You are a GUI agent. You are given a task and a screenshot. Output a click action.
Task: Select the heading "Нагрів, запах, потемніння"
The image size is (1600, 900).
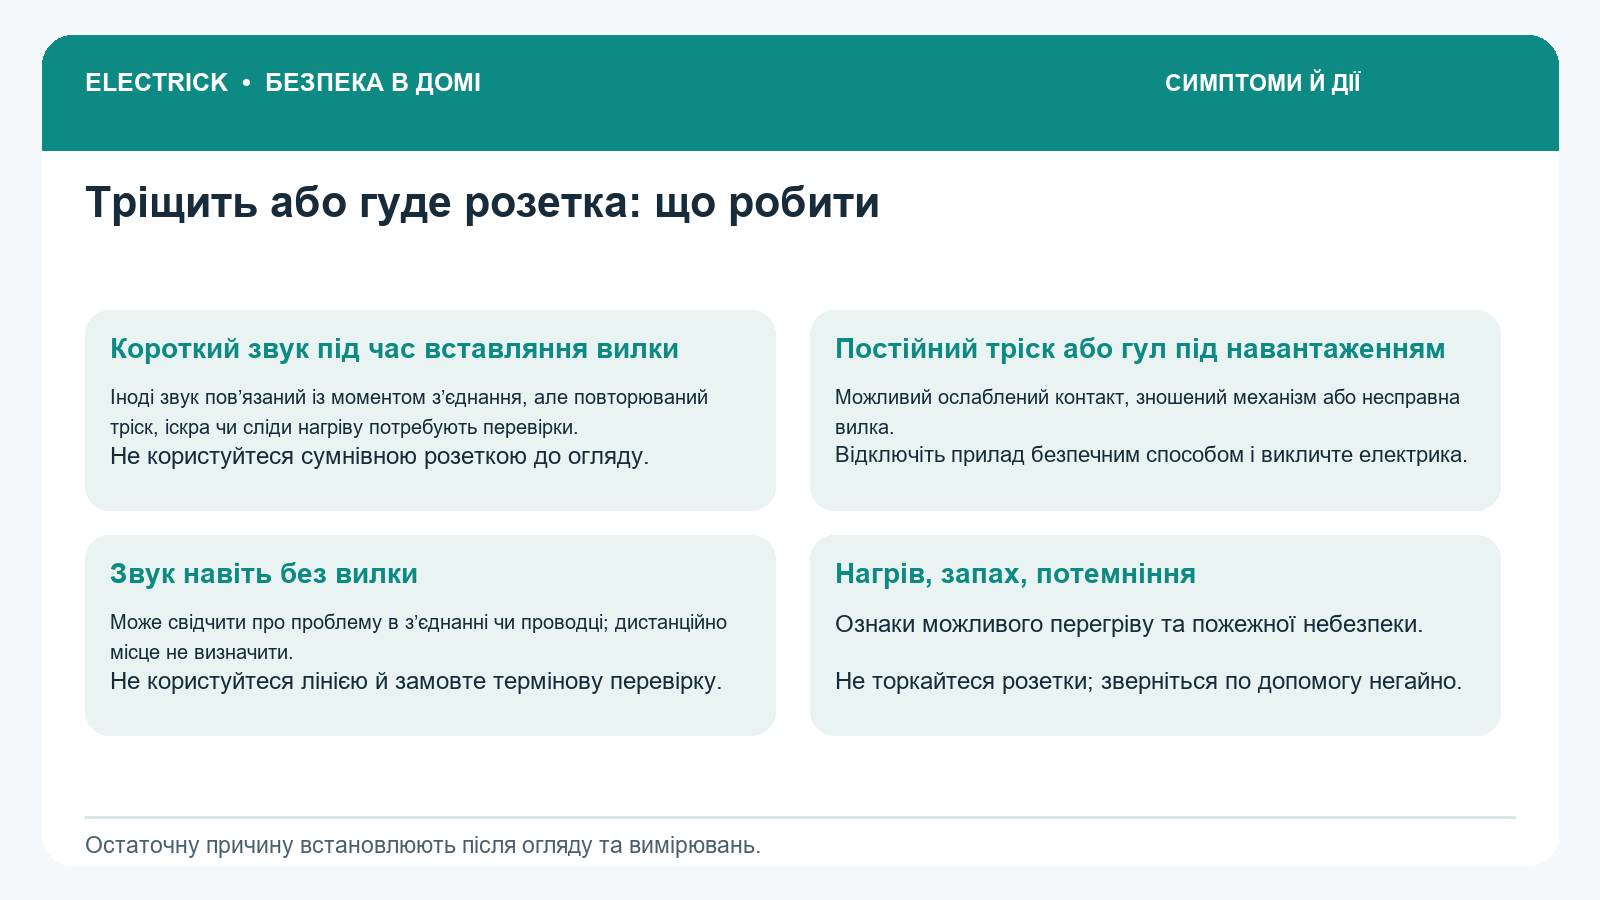(1015, 574)
